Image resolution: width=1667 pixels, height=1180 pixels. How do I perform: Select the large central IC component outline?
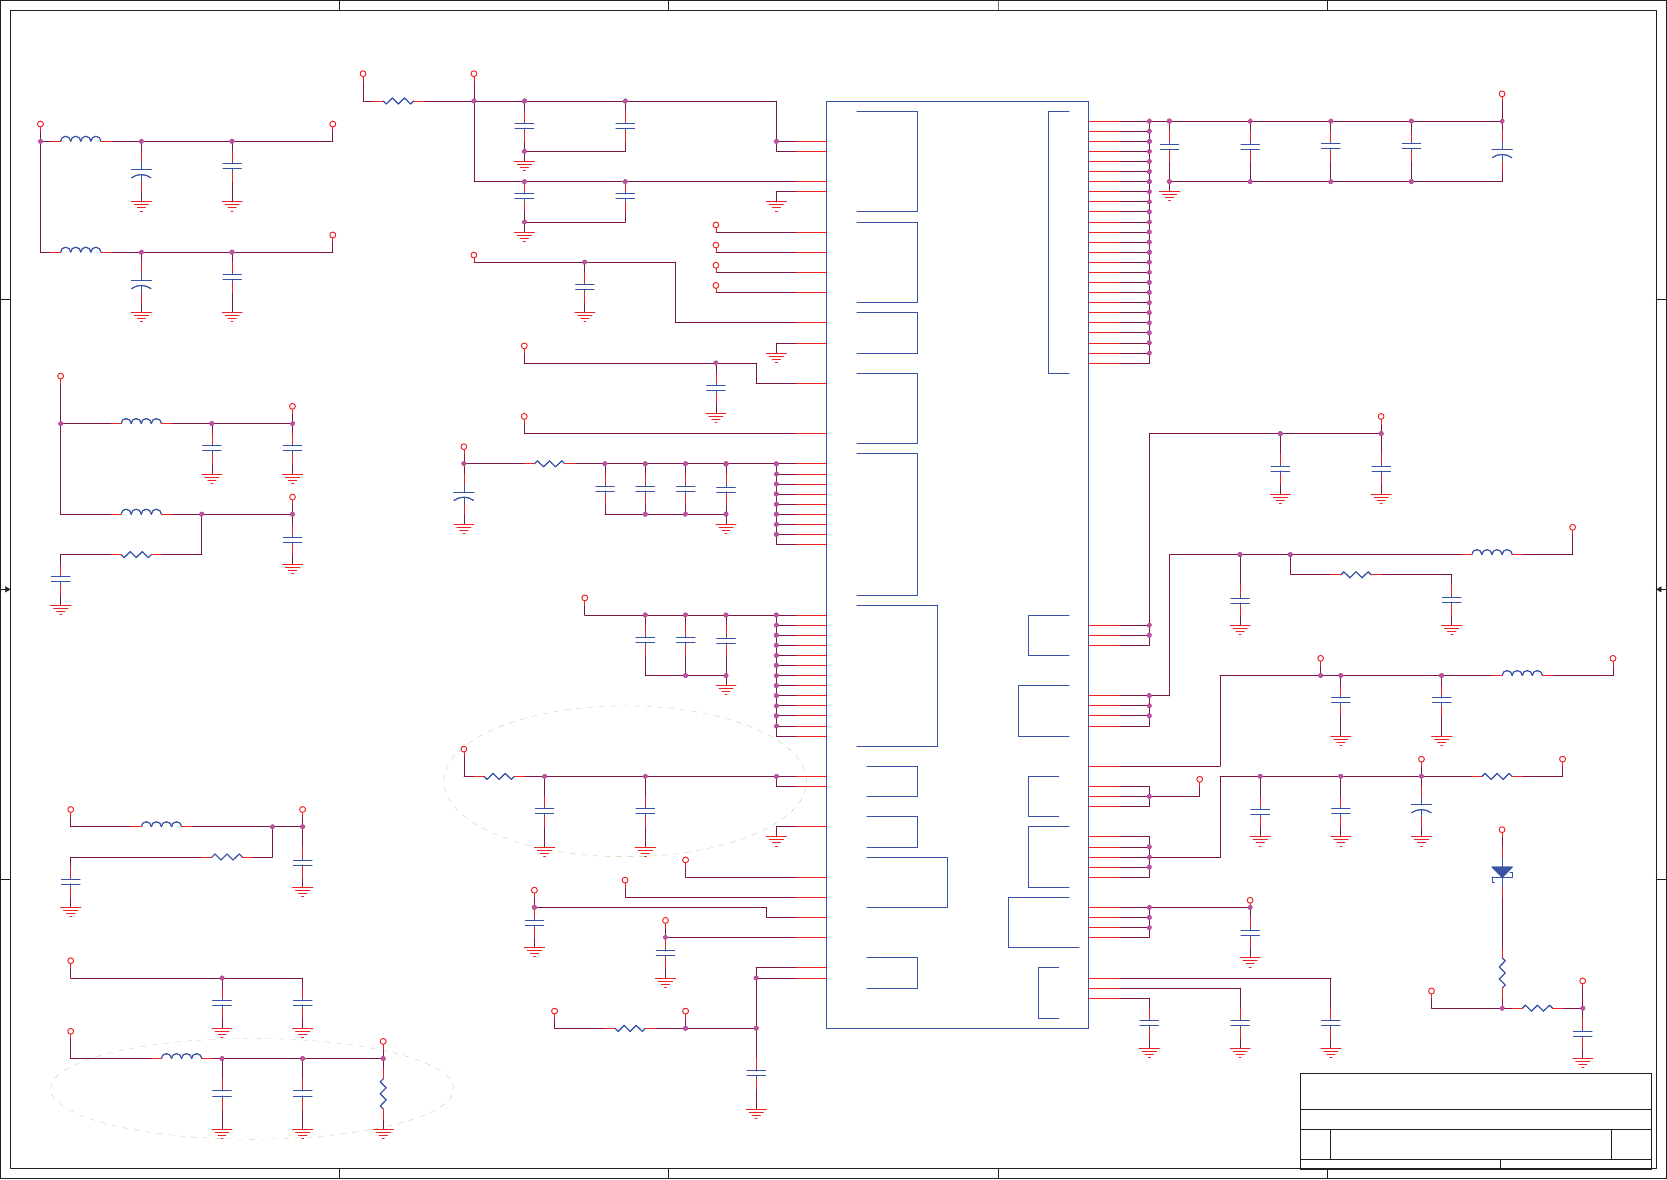957,564
